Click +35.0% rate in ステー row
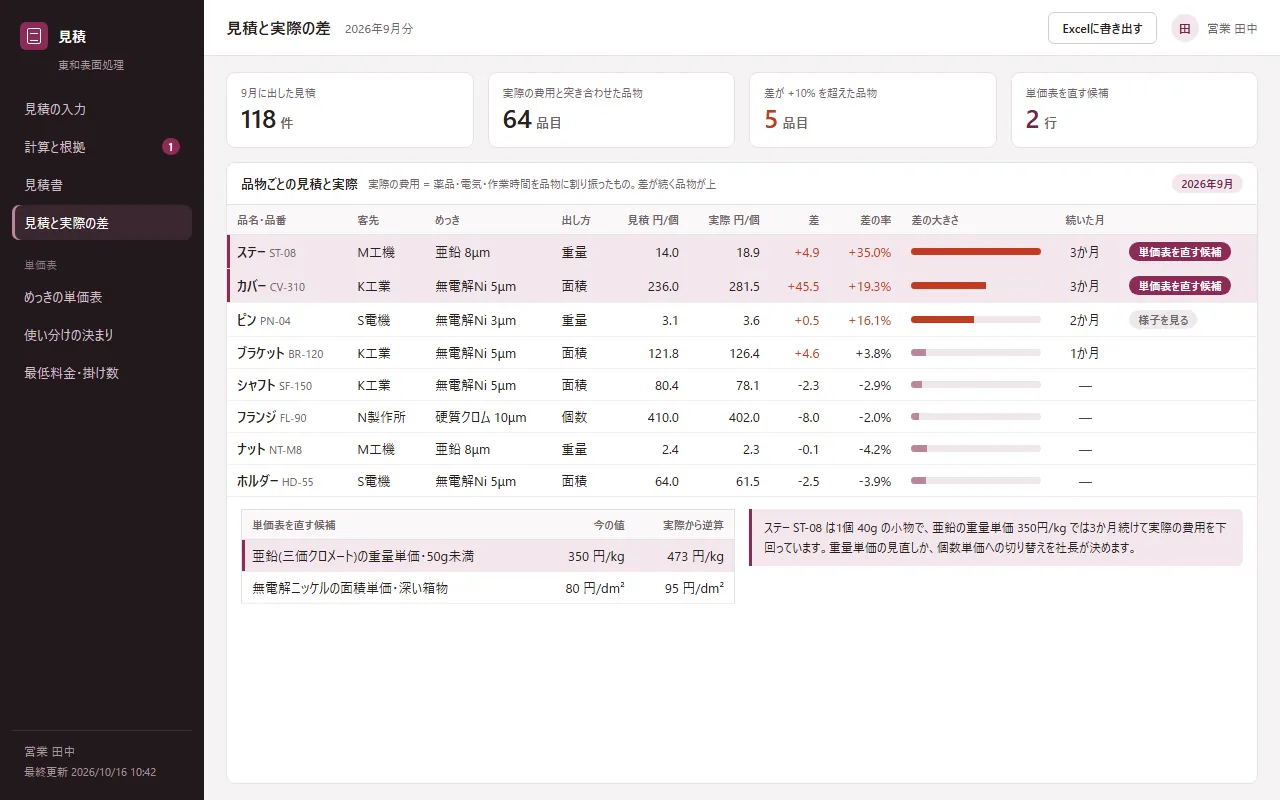The width and height of the screenshot is (1280, 800). click(869, 252)
